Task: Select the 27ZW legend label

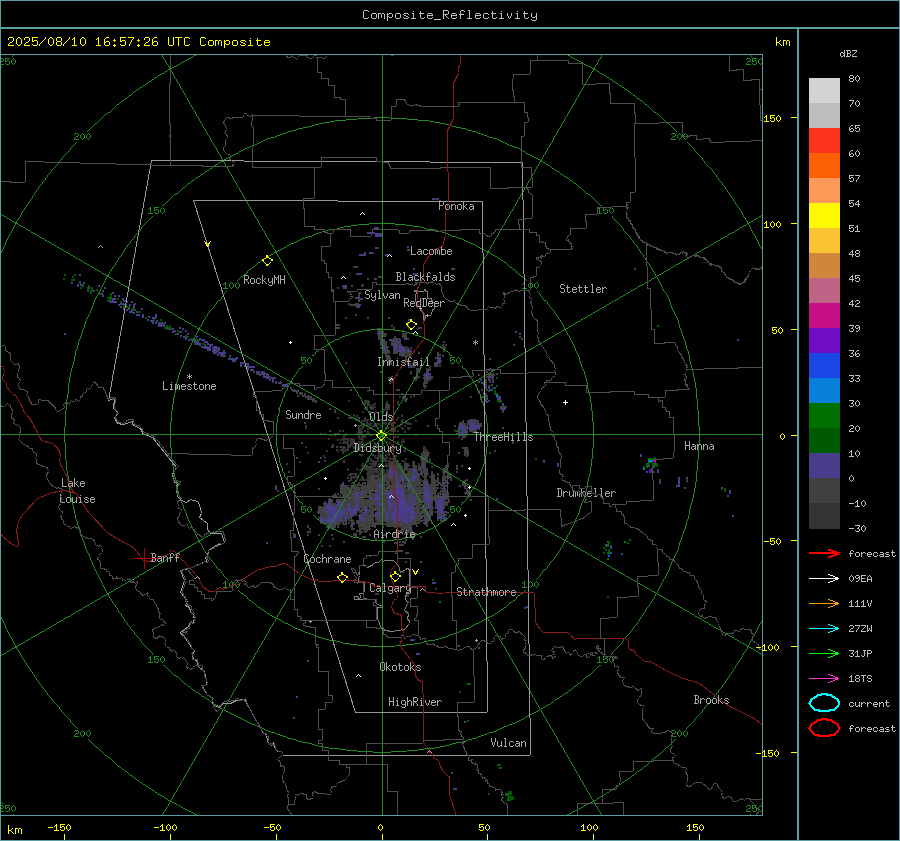Action: coord(860,629)
